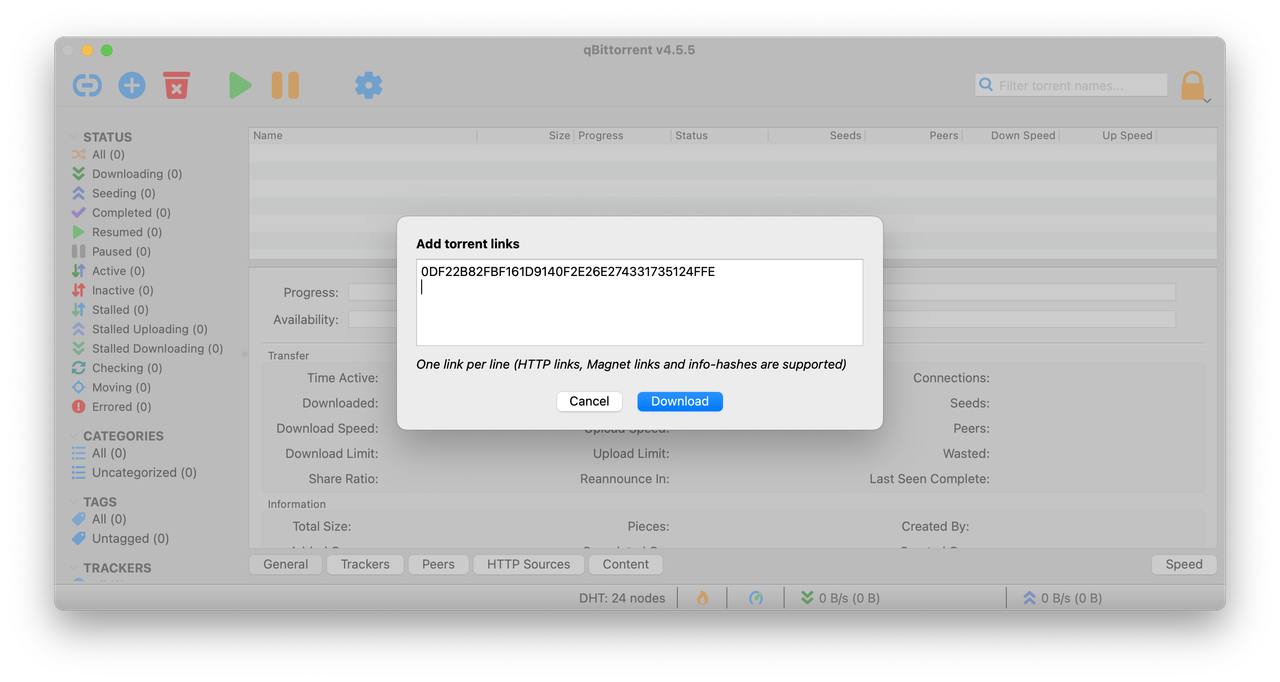Select the Checking (0) status filter

(x=117, y=368)
